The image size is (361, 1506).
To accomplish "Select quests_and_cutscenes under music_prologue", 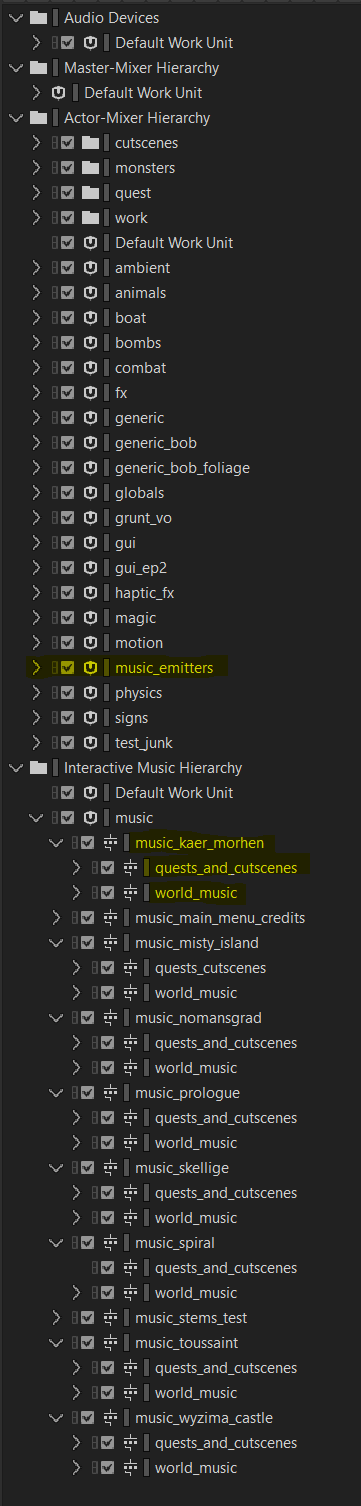I will pyautogui.click(x=226, y=1118).
